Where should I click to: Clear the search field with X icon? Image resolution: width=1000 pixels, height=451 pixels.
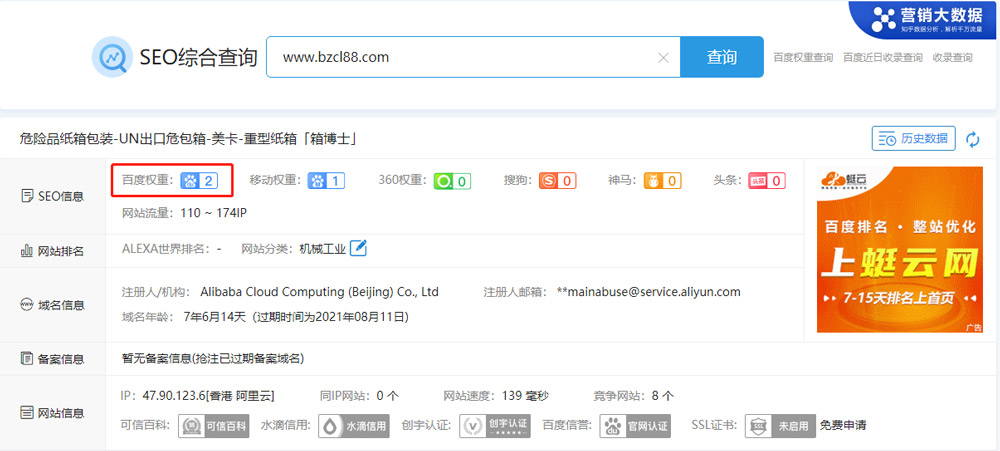coord(663,58)
